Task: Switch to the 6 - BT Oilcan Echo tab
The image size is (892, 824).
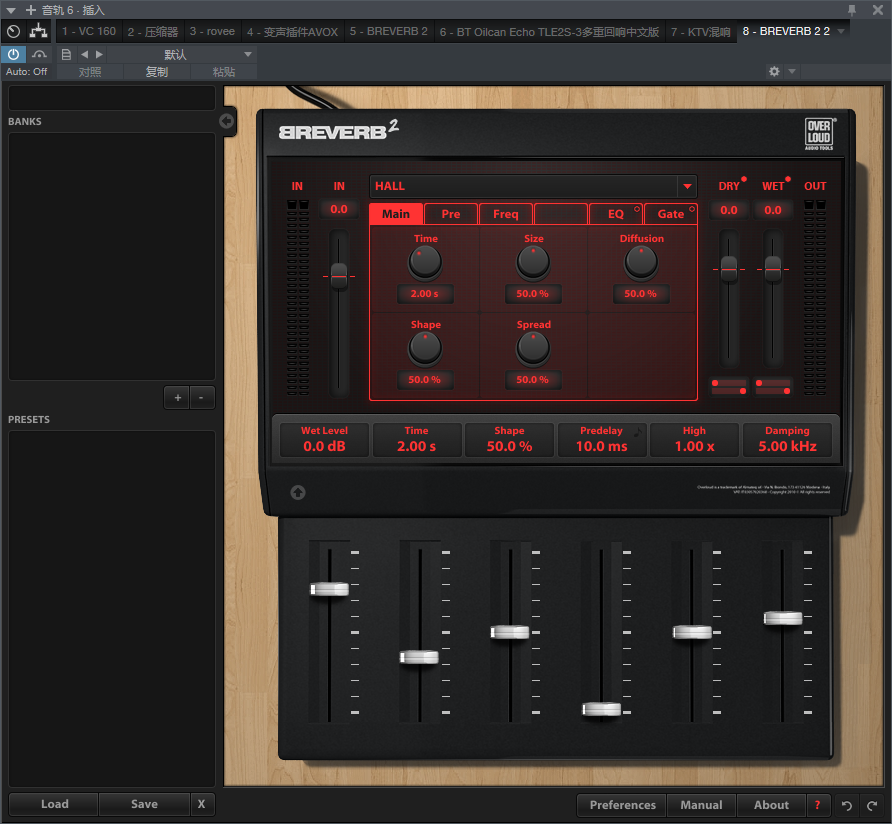Action: (x=549, y=31)
